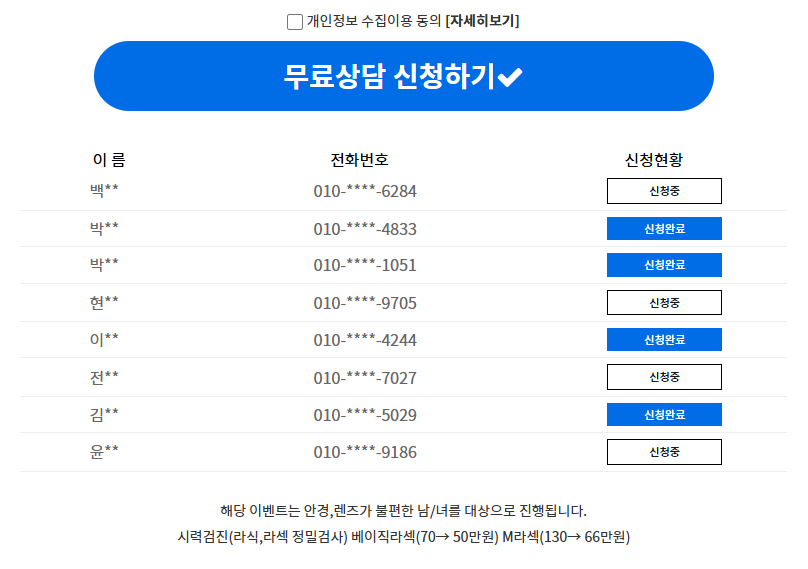Click the checkmark icon on the blue button
808x569 pixels.
point(510,77)
